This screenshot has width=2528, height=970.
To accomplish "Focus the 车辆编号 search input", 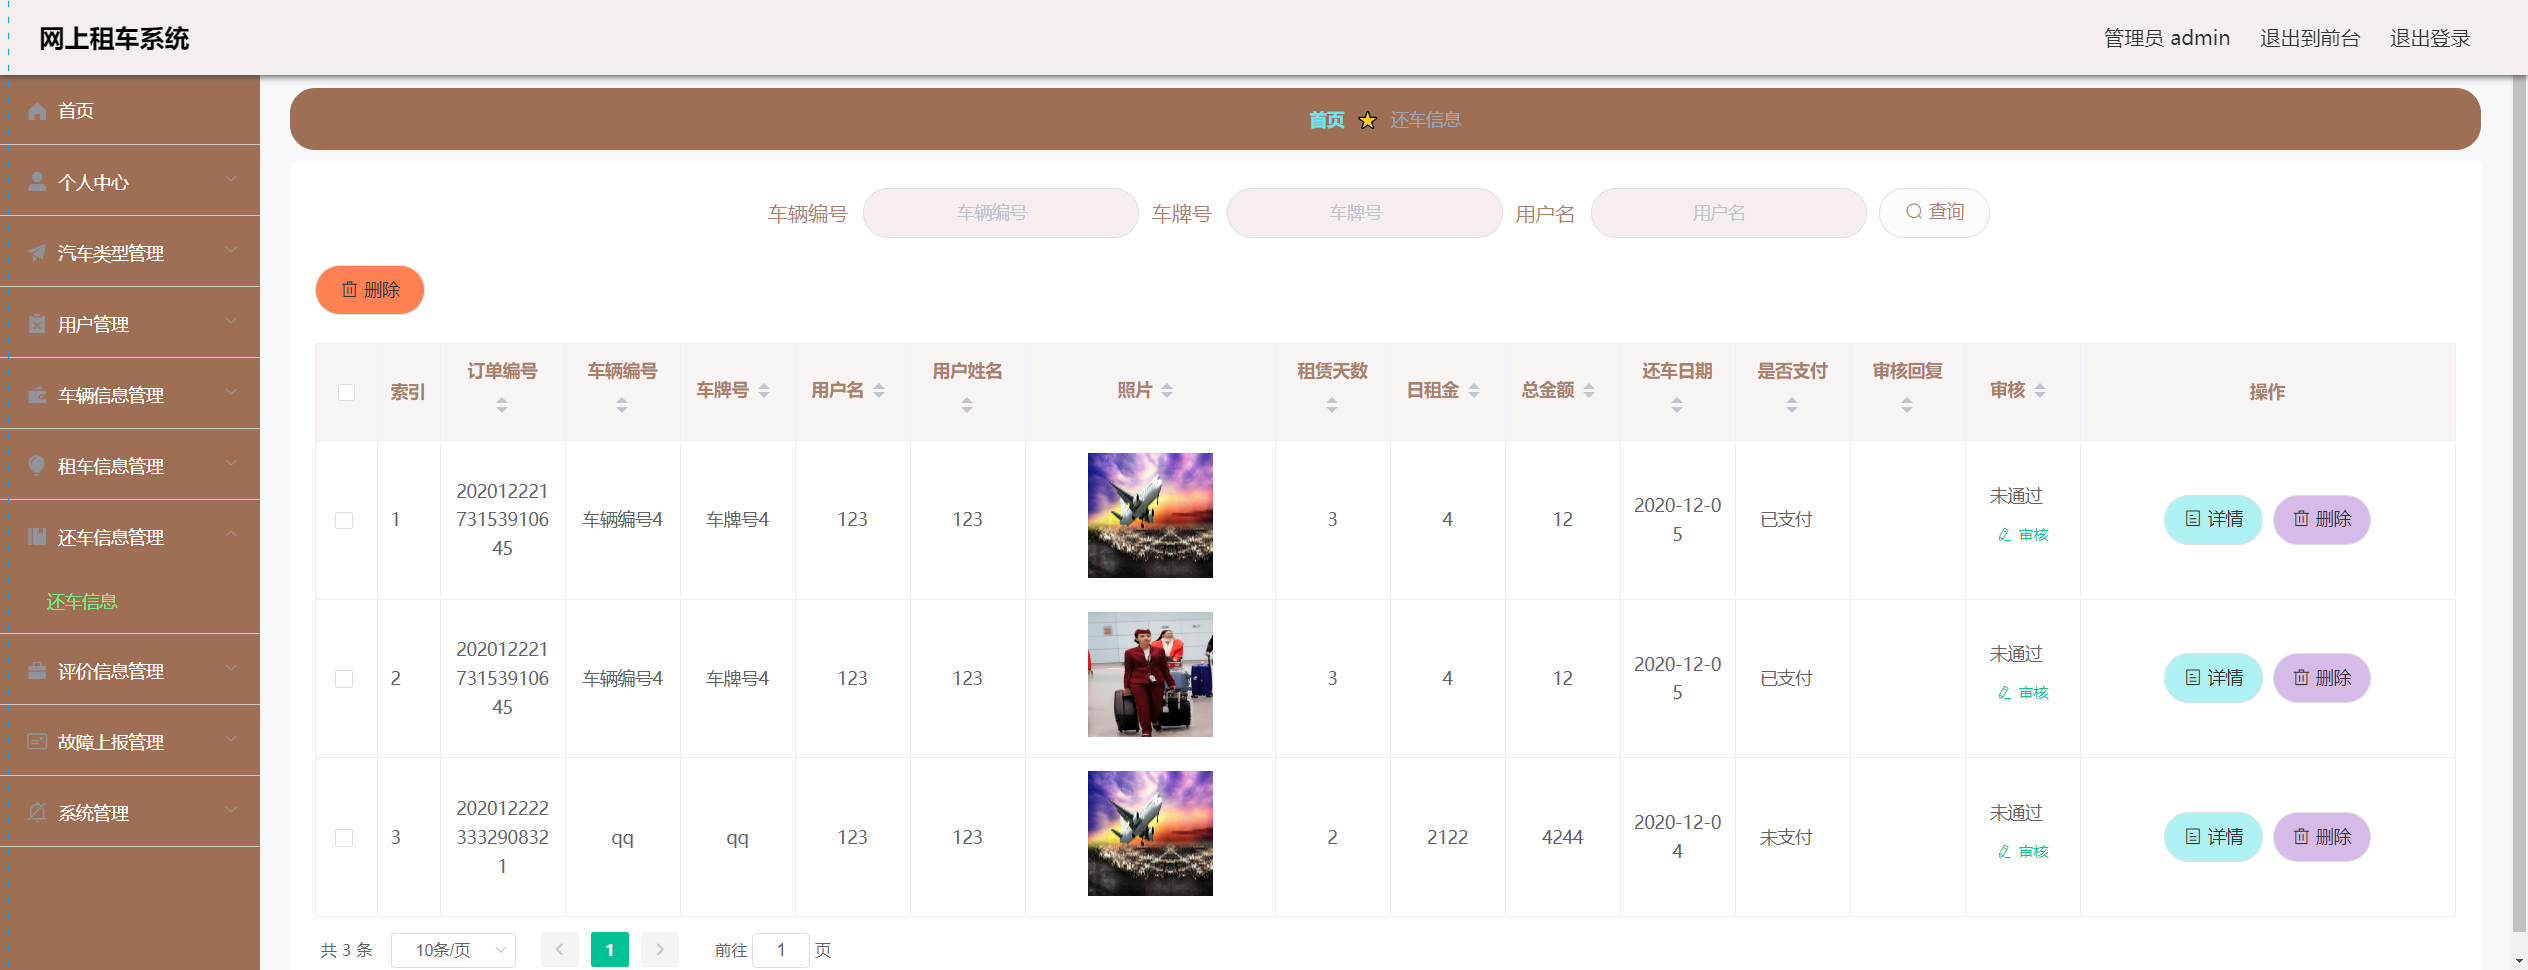I will point(1000,213).
